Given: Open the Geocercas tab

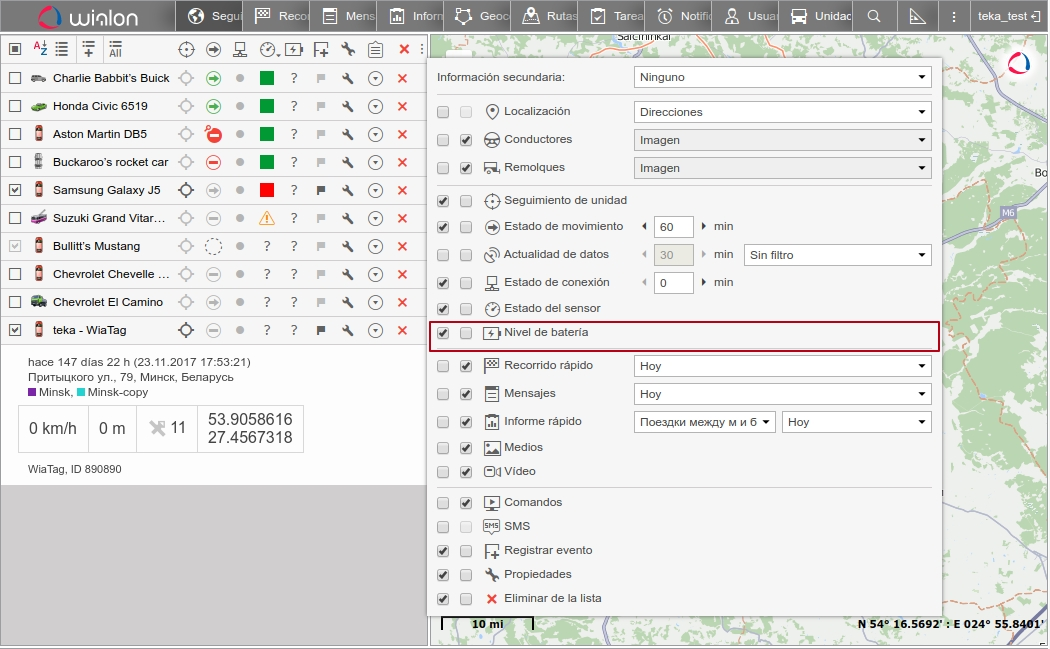Looking at the screenshot, I should tap(477, 16).
